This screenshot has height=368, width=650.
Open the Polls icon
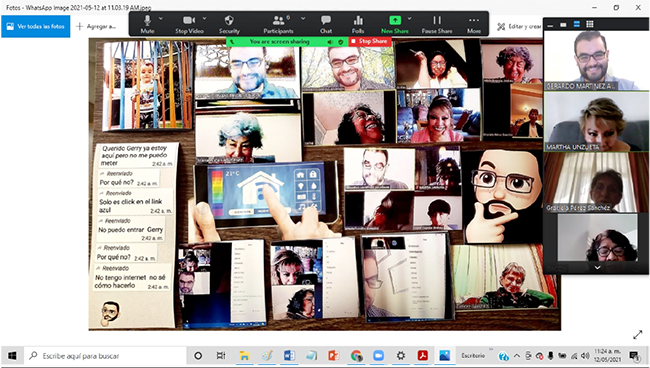pos(358,24)
